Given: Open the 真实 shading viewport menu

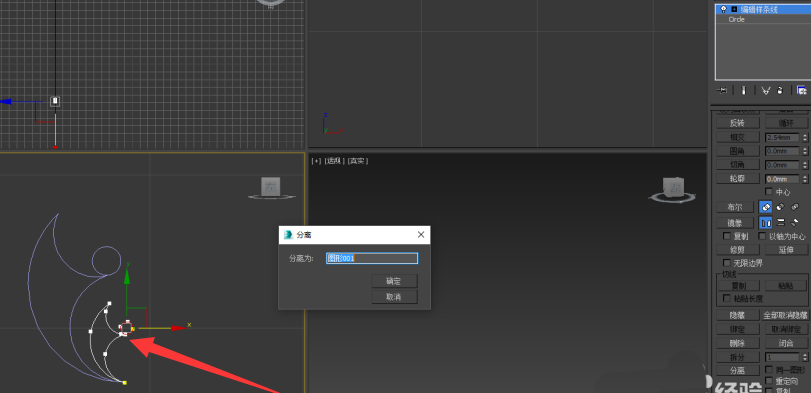Looking at the screenshot, I should tap(357, 161).
